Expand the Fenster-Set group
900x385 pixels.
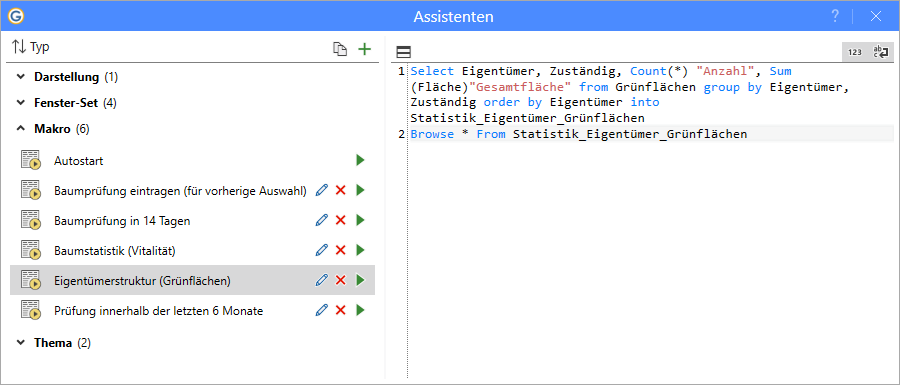coord(21,103)
